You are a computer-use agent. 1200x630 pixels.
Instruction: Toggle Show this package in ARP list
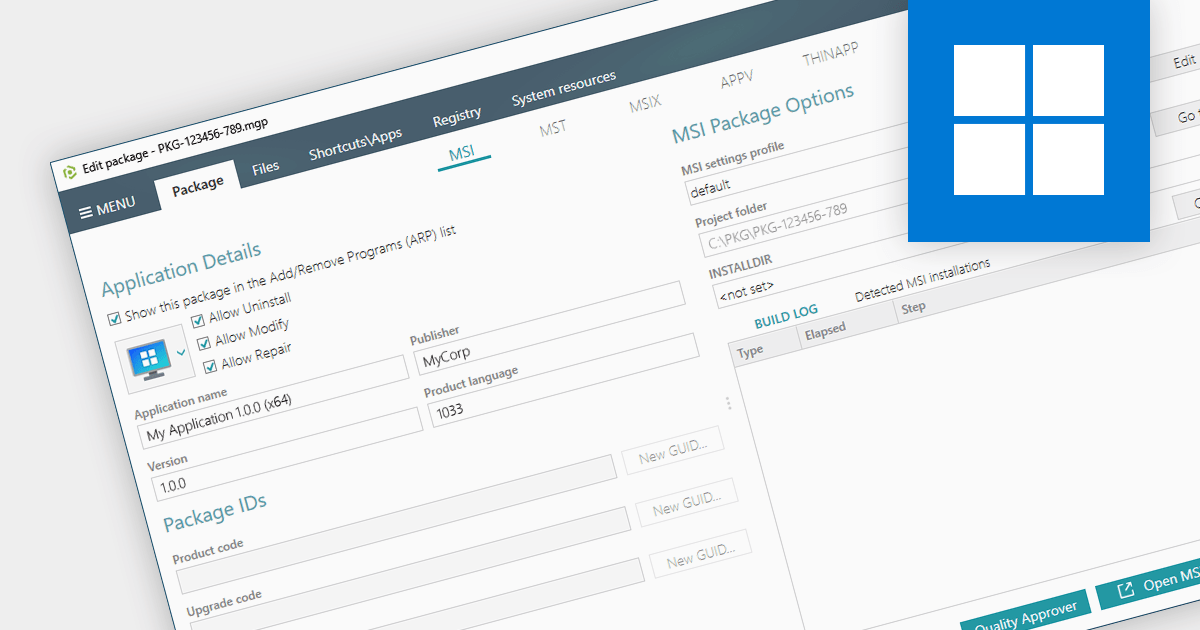tap(114, 318)
